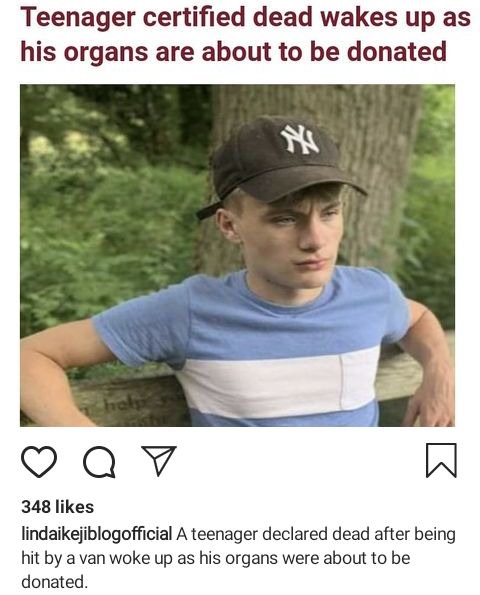Screen dimensions: 480x595
Task: Open comments via the speech bubble icon
Action: pos(99,461)
